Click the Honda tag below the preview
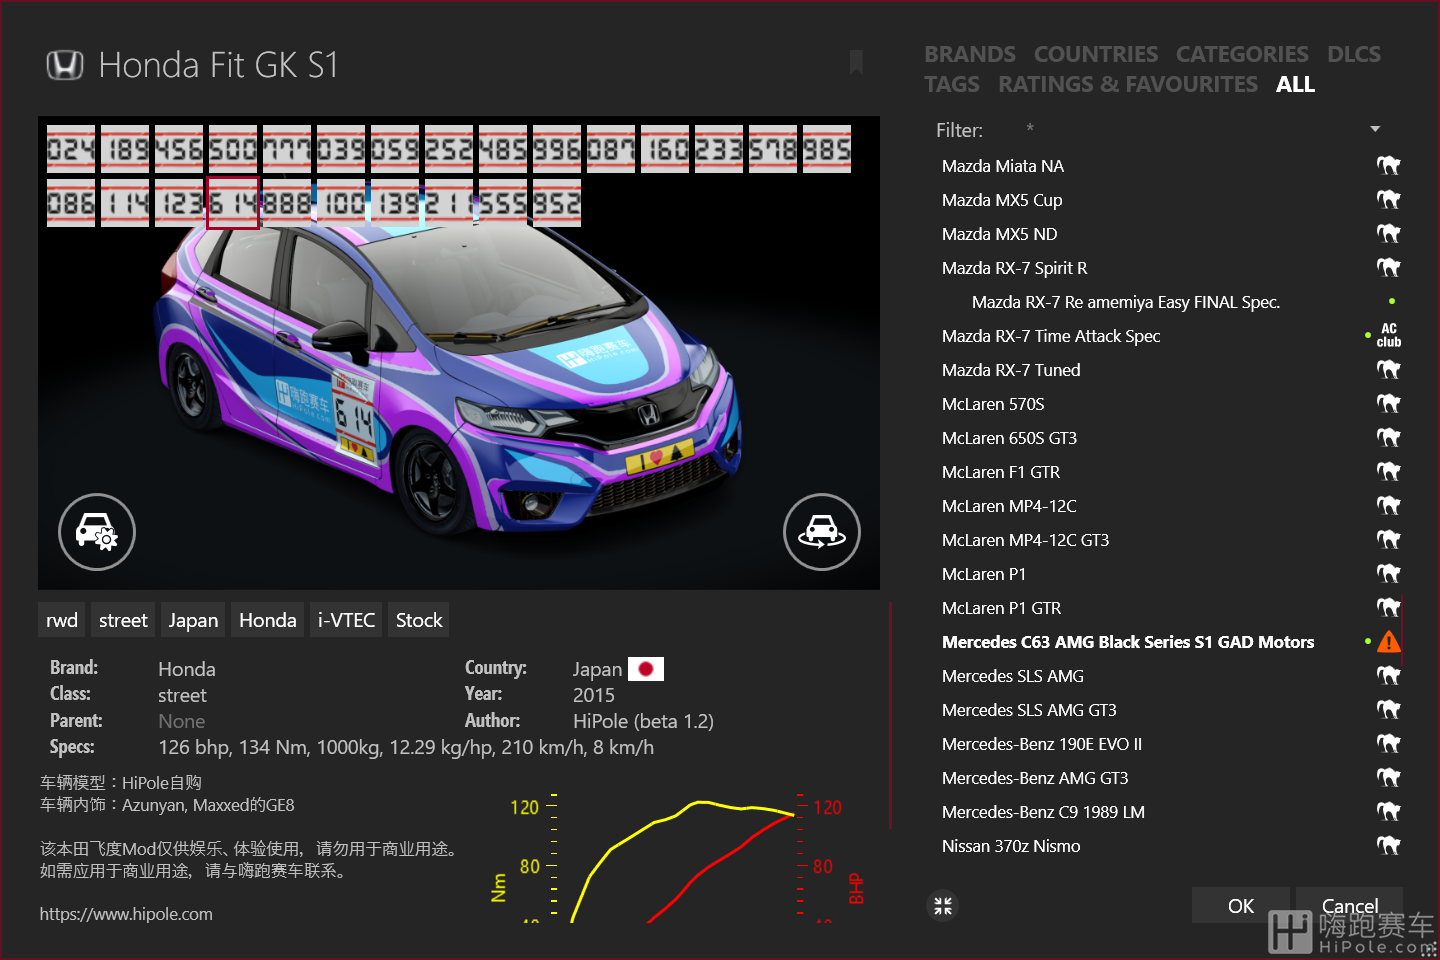The height and width of the screenshot is (960, 1440). tap(268, 620)
